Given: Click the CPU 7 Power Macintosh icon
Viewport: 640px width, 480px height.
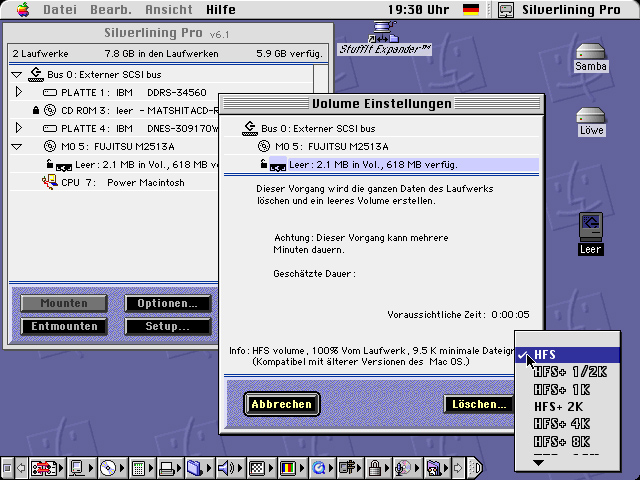Looking at the screenshot, I should (x=49, y=182).
